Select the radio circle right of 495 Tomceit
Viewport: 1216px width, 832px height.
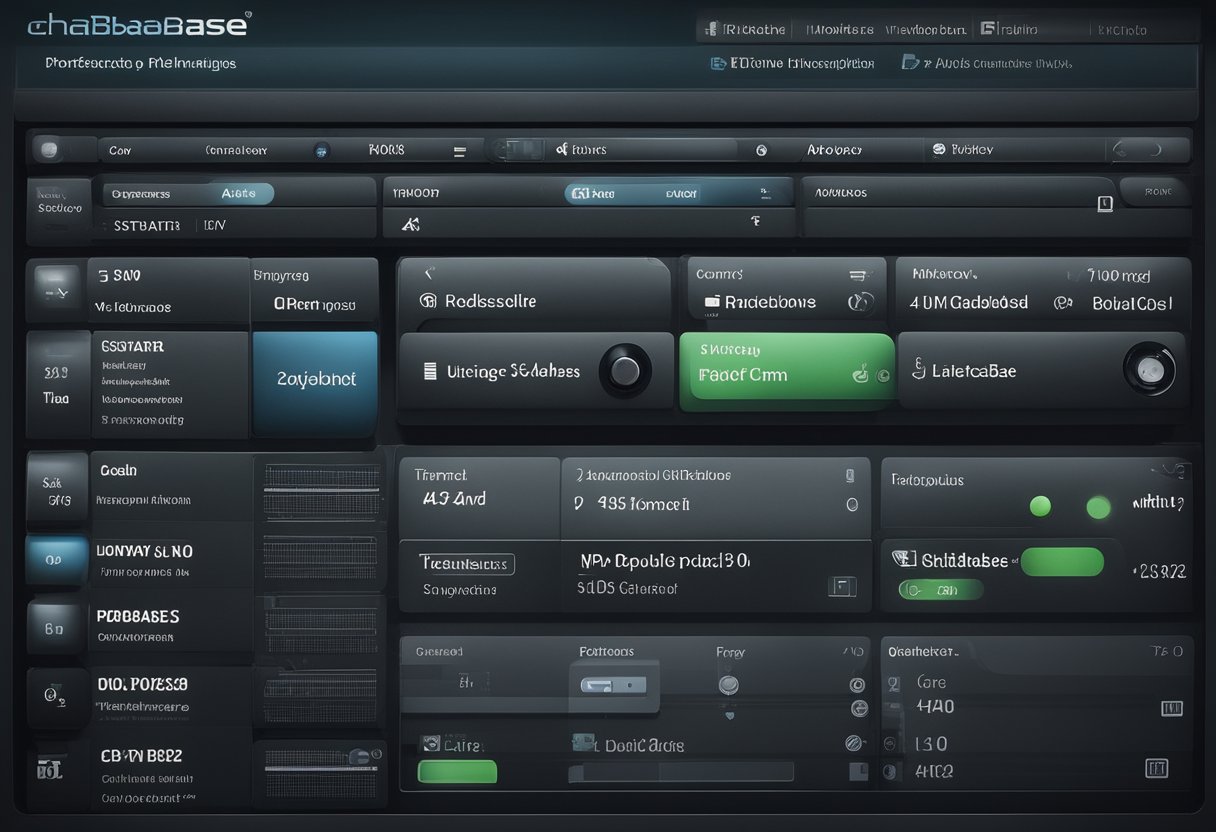[852, 505]
